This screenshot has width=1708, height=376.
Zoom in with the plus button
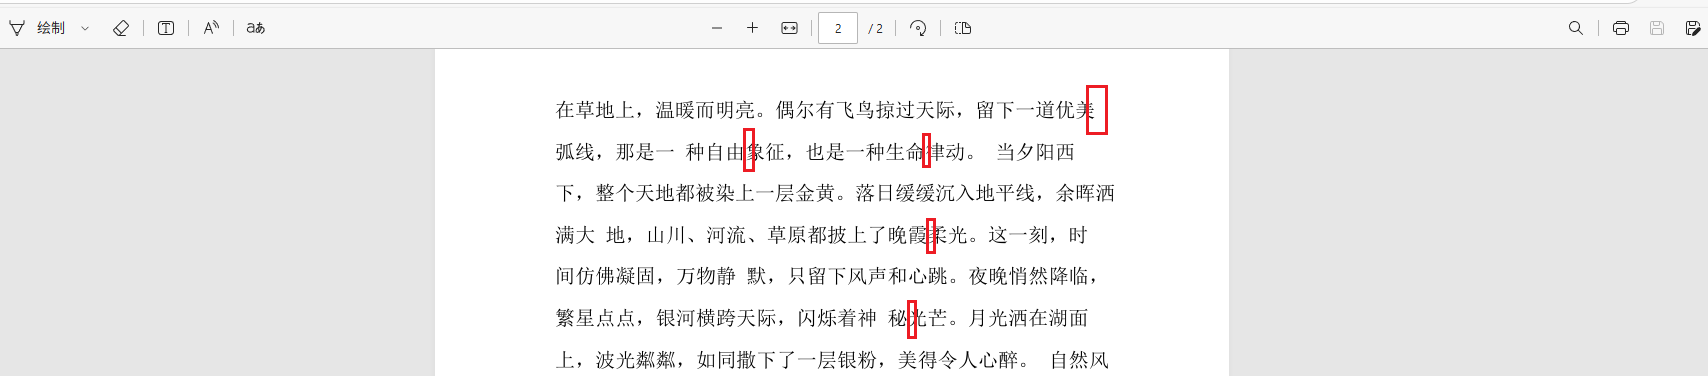[x=753, y=28]
